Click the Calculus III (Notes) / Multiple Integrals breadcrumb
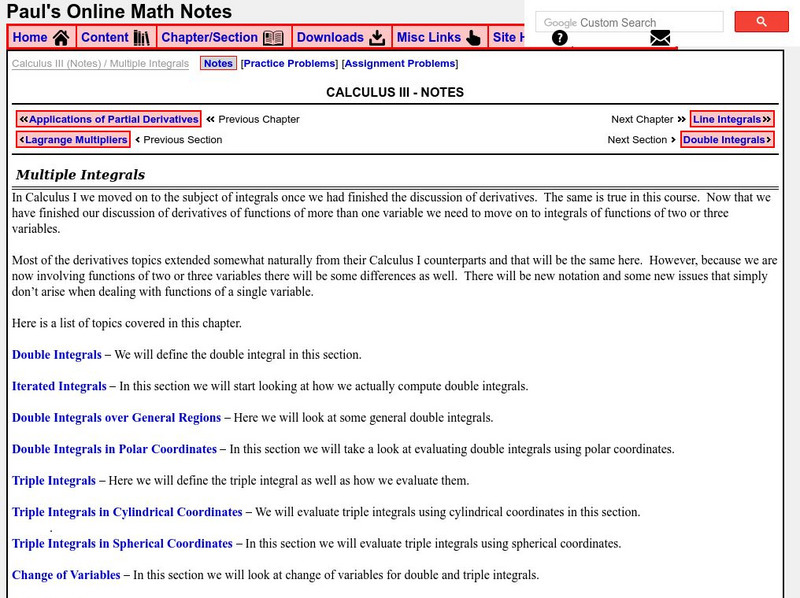The image size is (800, 598). tap(100, 64)
